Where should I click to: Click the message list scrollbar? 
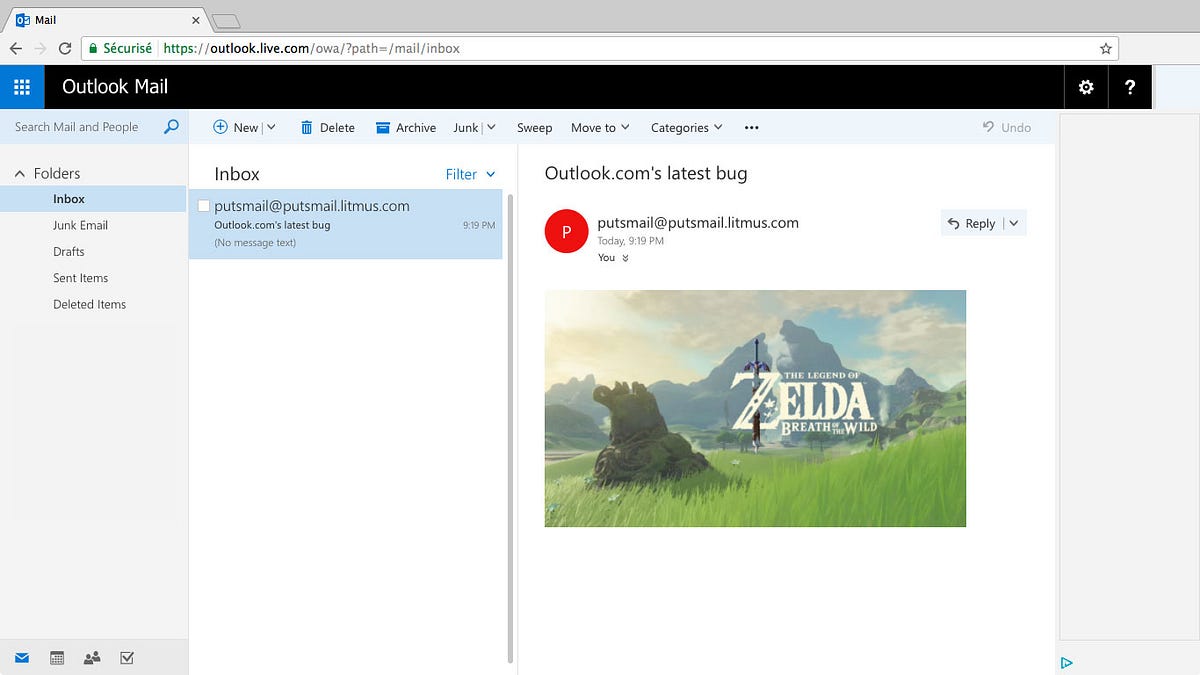[x=511, y=430]
